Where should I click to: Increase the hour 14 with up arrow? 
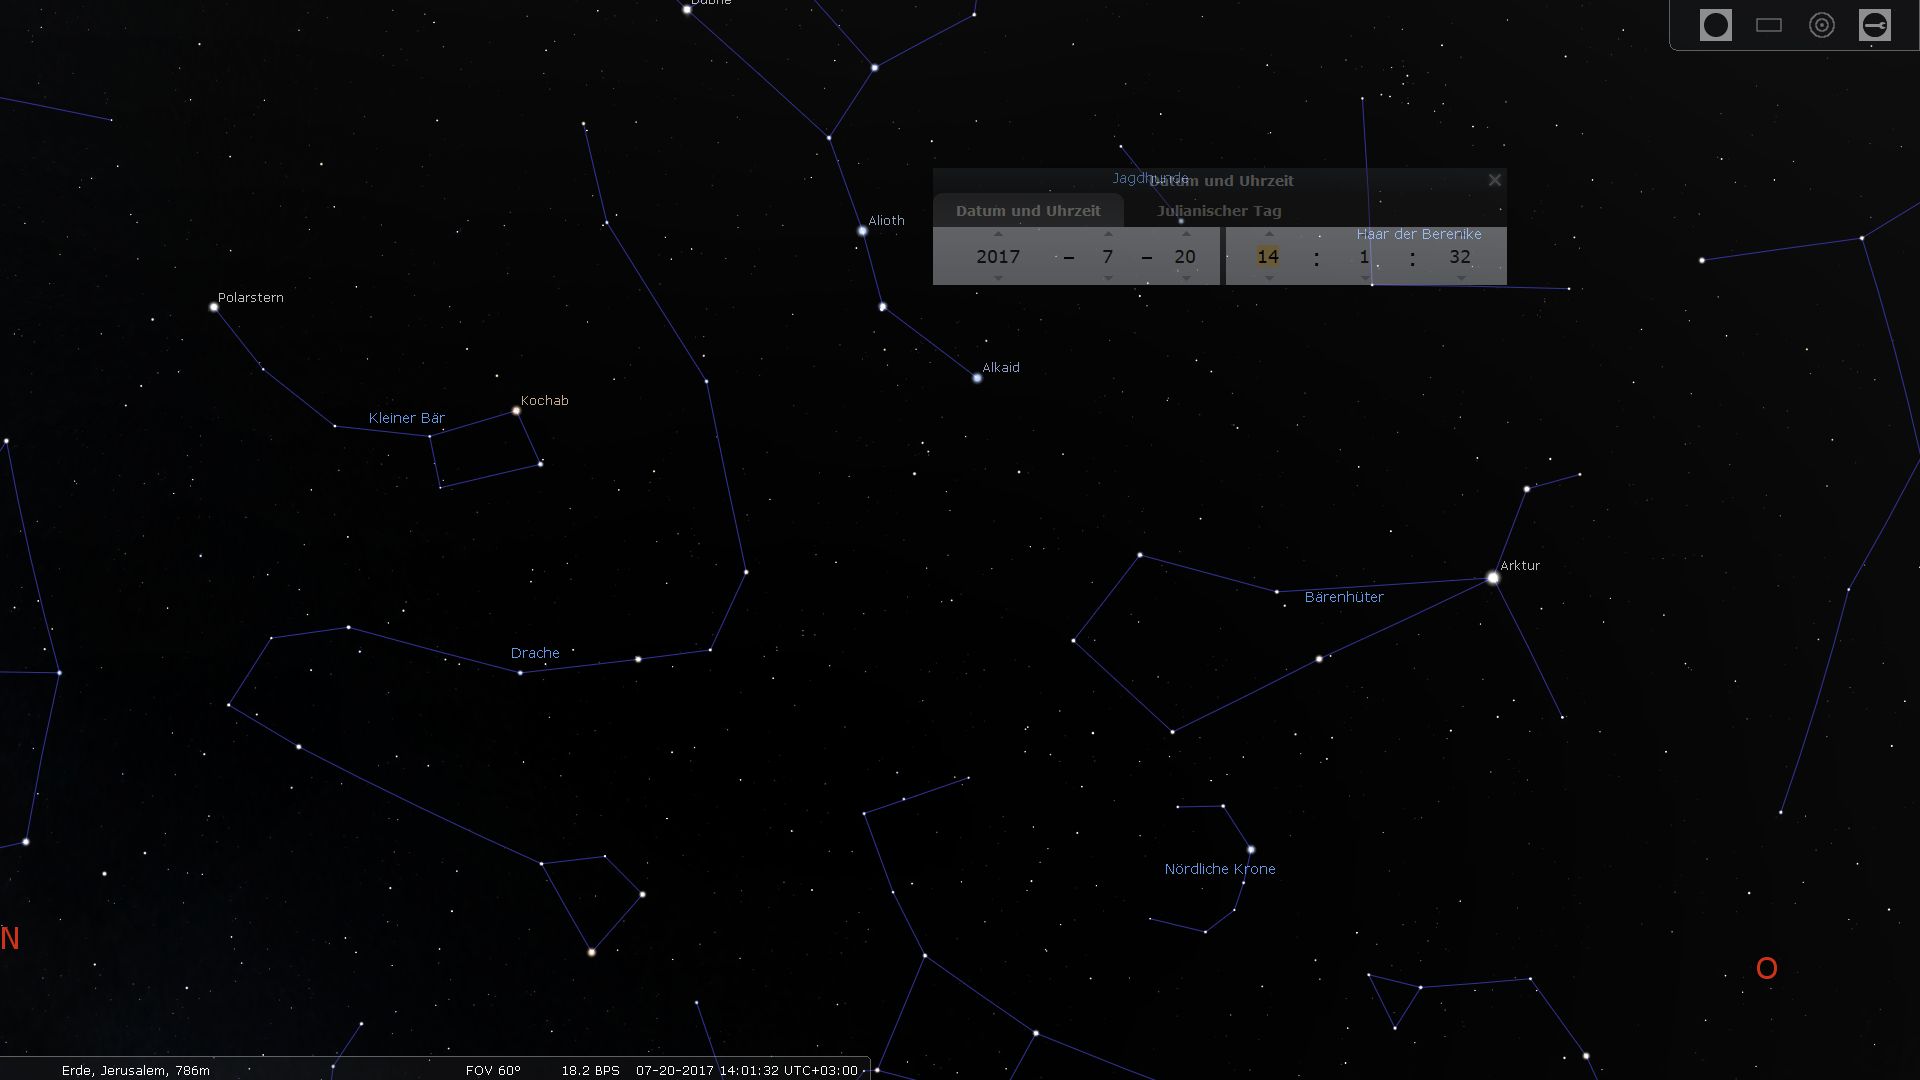pos(1269,235)
